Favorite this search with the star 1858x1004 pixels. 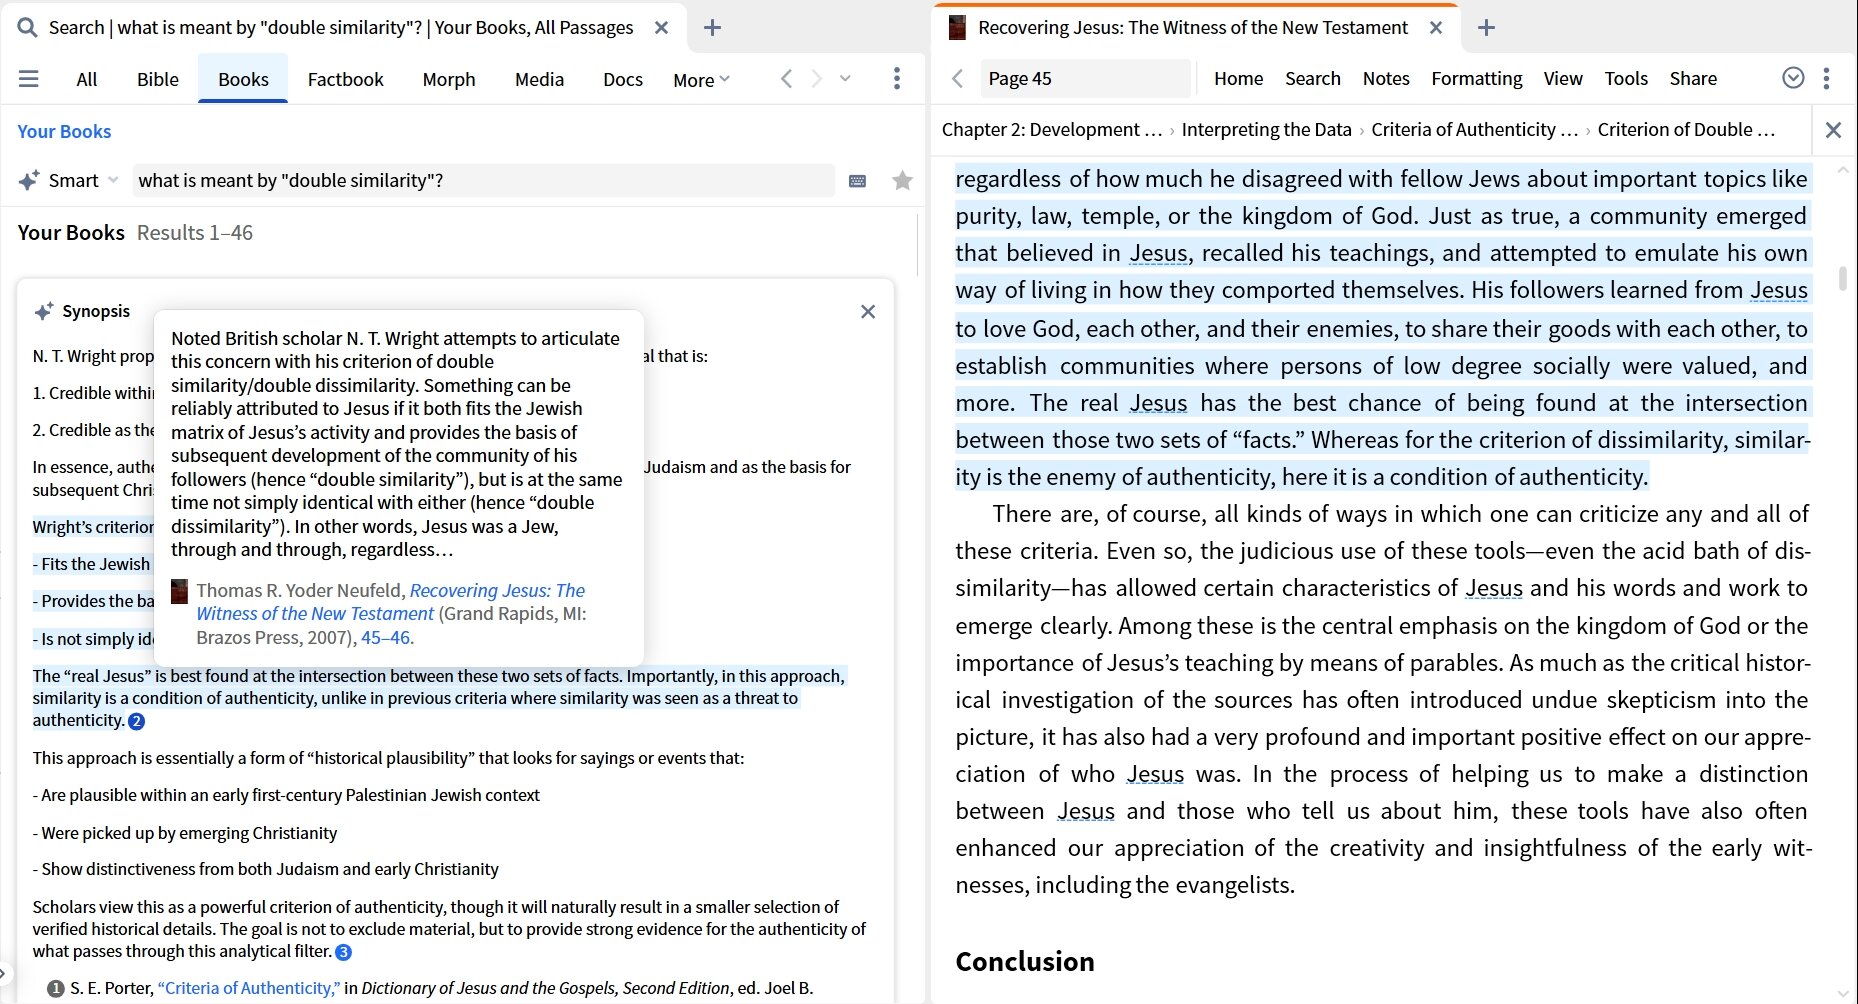tap(902, 181)
